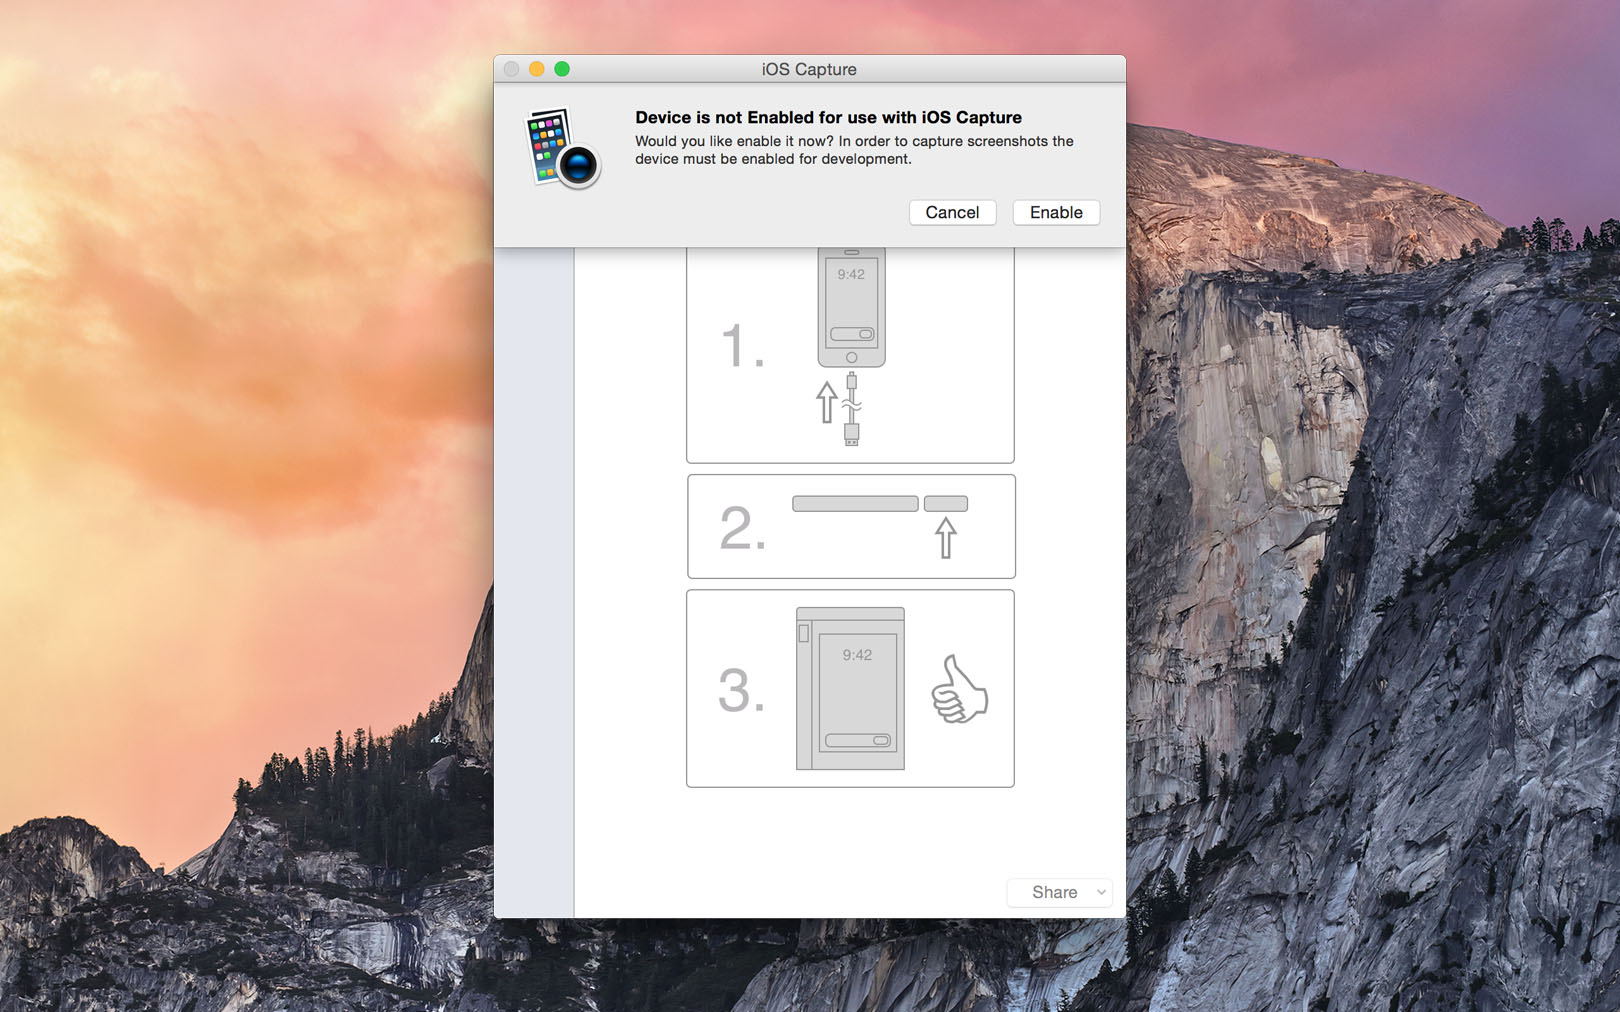
Task: Click the USB cable icon in step 1
Action: (851, 408)
